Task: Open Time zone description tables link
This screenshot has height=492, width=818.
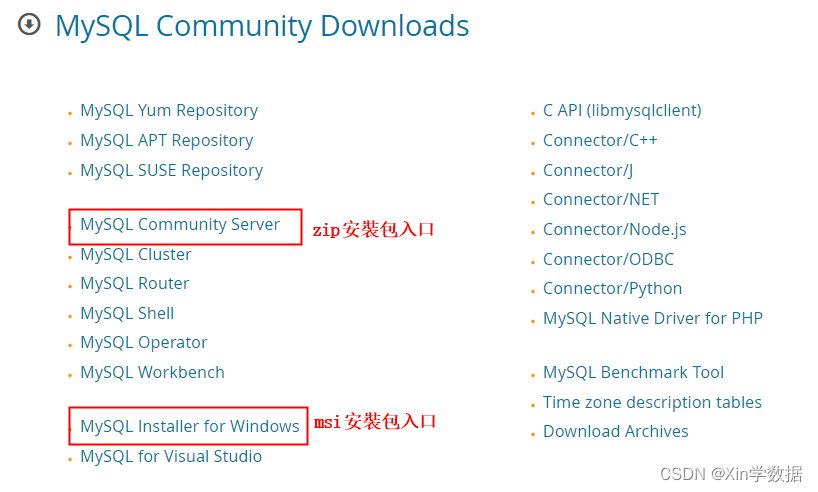Action: (x=652, y=402)
